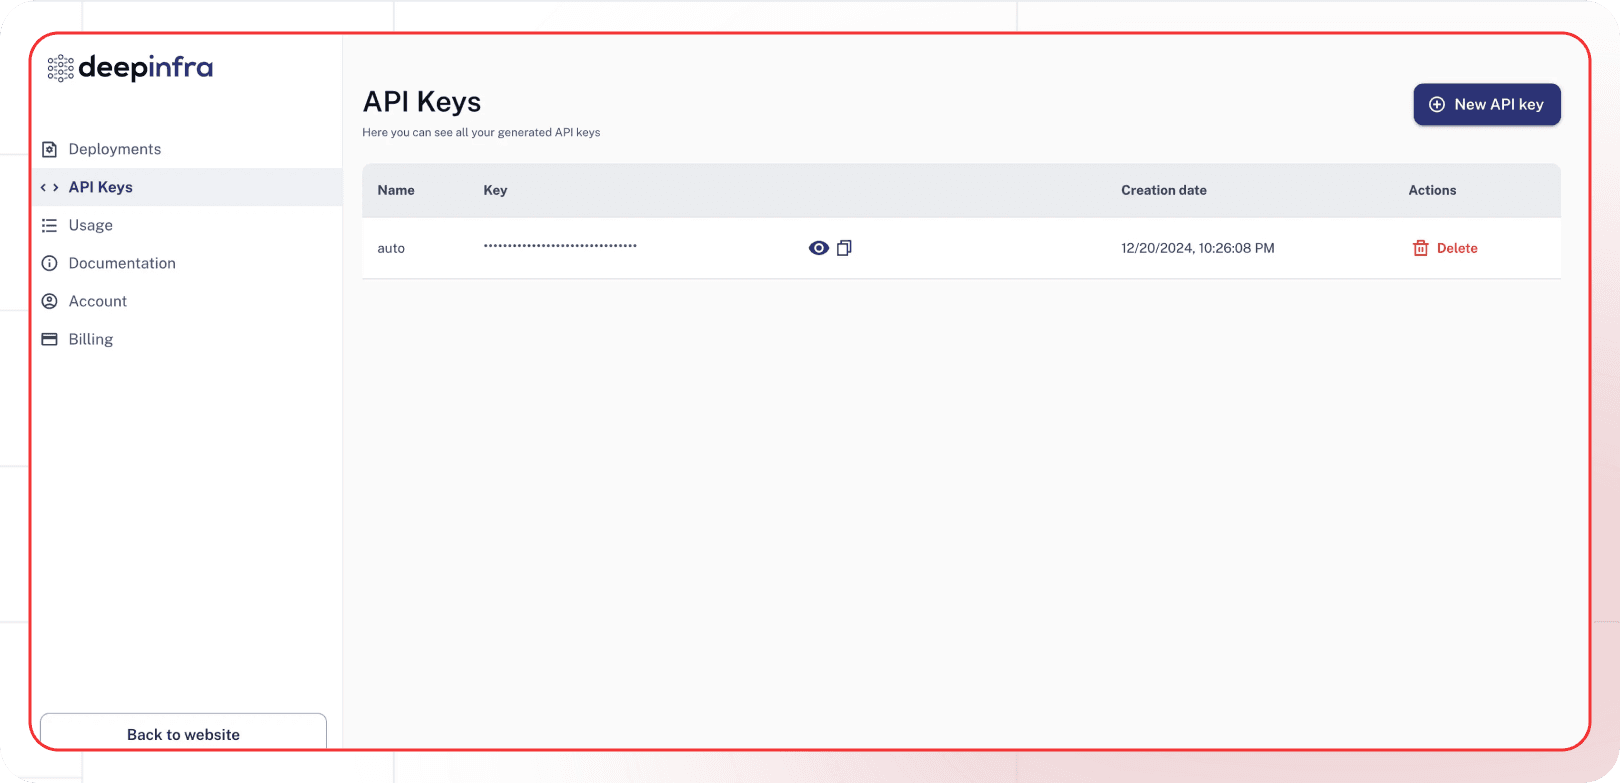Click the Billing credit card icon
The width and height of the screenshot is (1620, 783).
(x=49, y=339)
